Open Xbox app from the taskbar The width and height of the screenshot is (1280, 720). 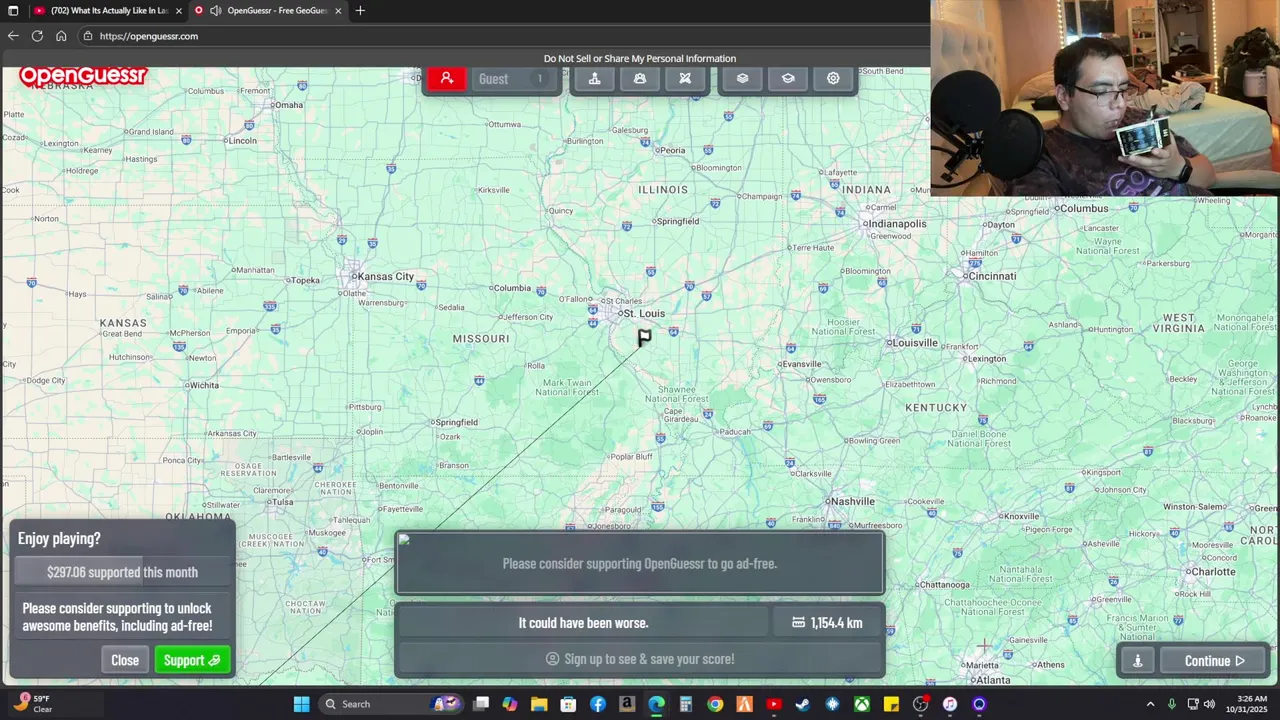pyautogui.click(x=861, y=704)
